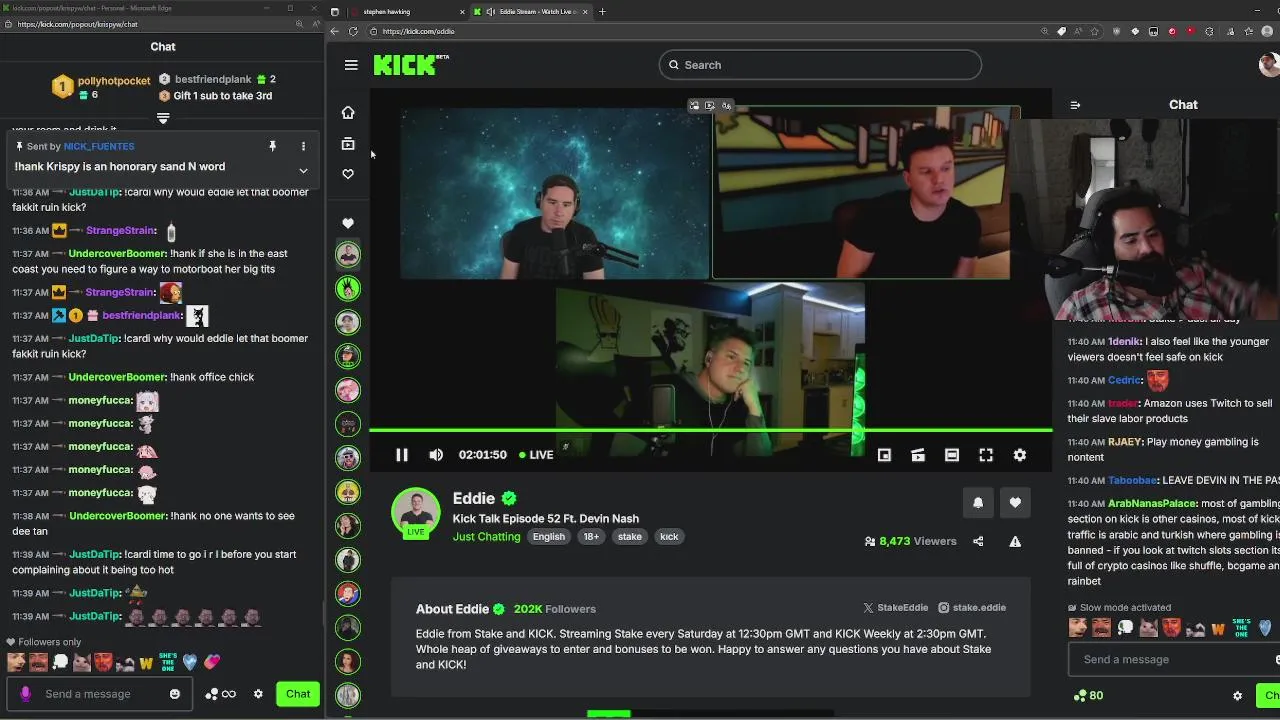Click pollyhotpocket in the gift leaderboard
The image size is (1280, 720).
click(114, 81)
